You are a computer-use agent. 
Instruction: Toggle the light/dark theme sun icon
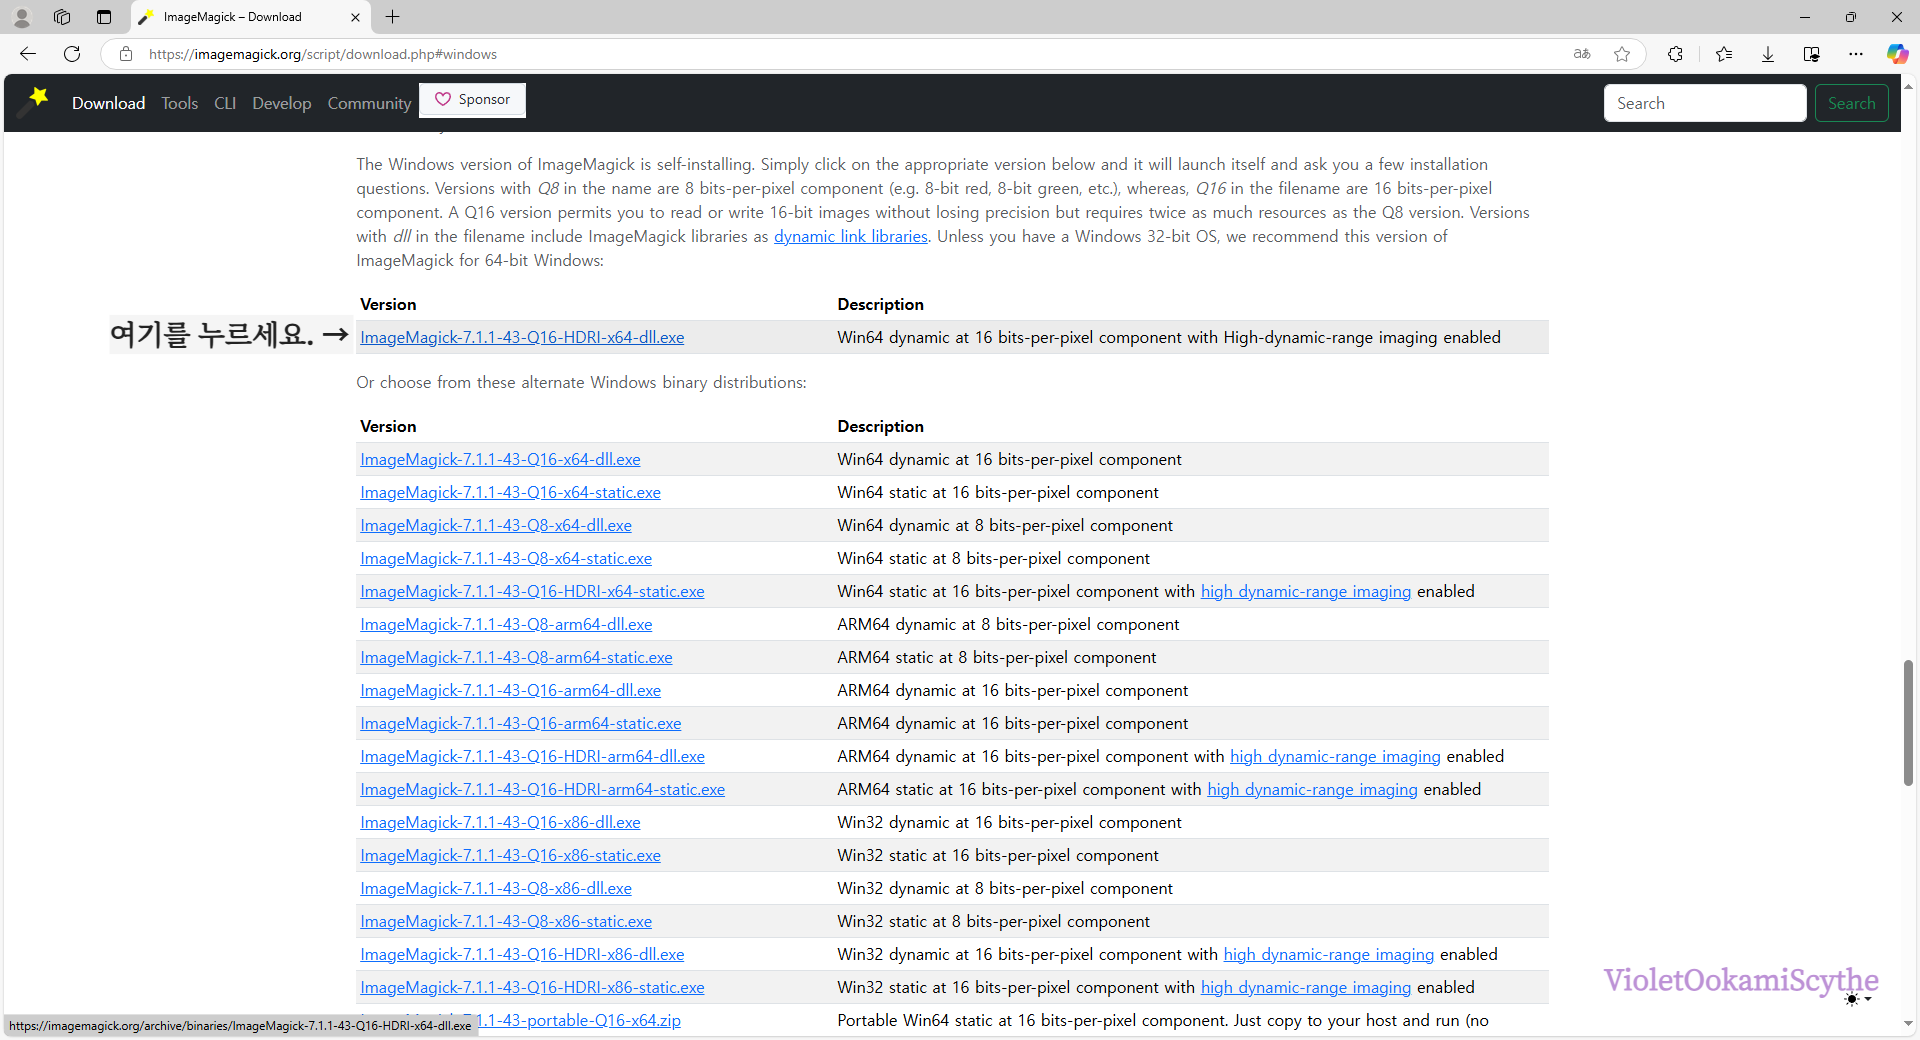click(1852, 999)
